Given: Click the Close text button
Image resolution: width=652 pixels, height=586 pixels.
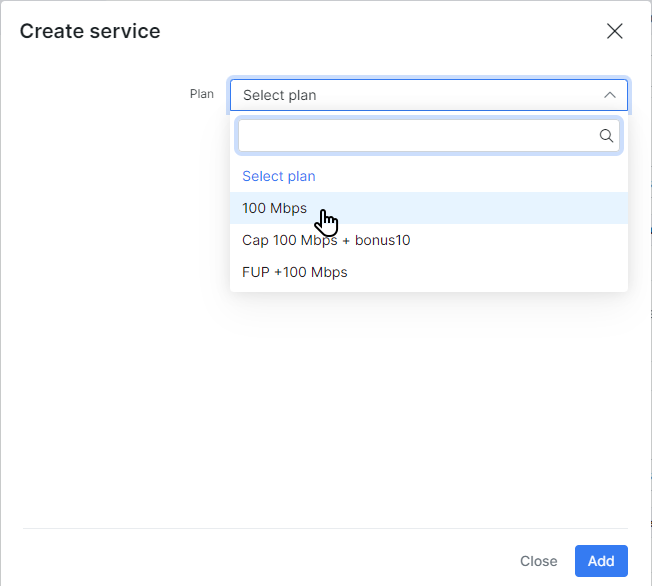Looking at the screenshot, I should click(538, 561).
